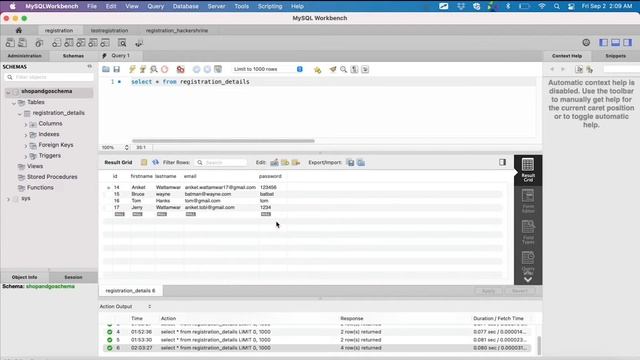640x360 pixels.
Task: Rollback transaction icon in query toolbar
Action: tap(207, 69)
